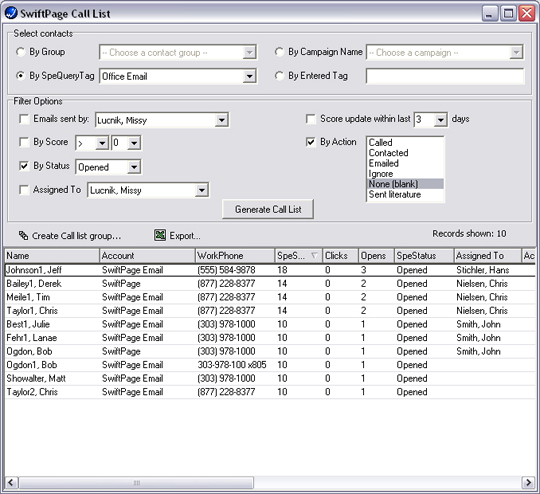
Task: Select the Ogdon1, Bob row
Action: tap(270, 365)
